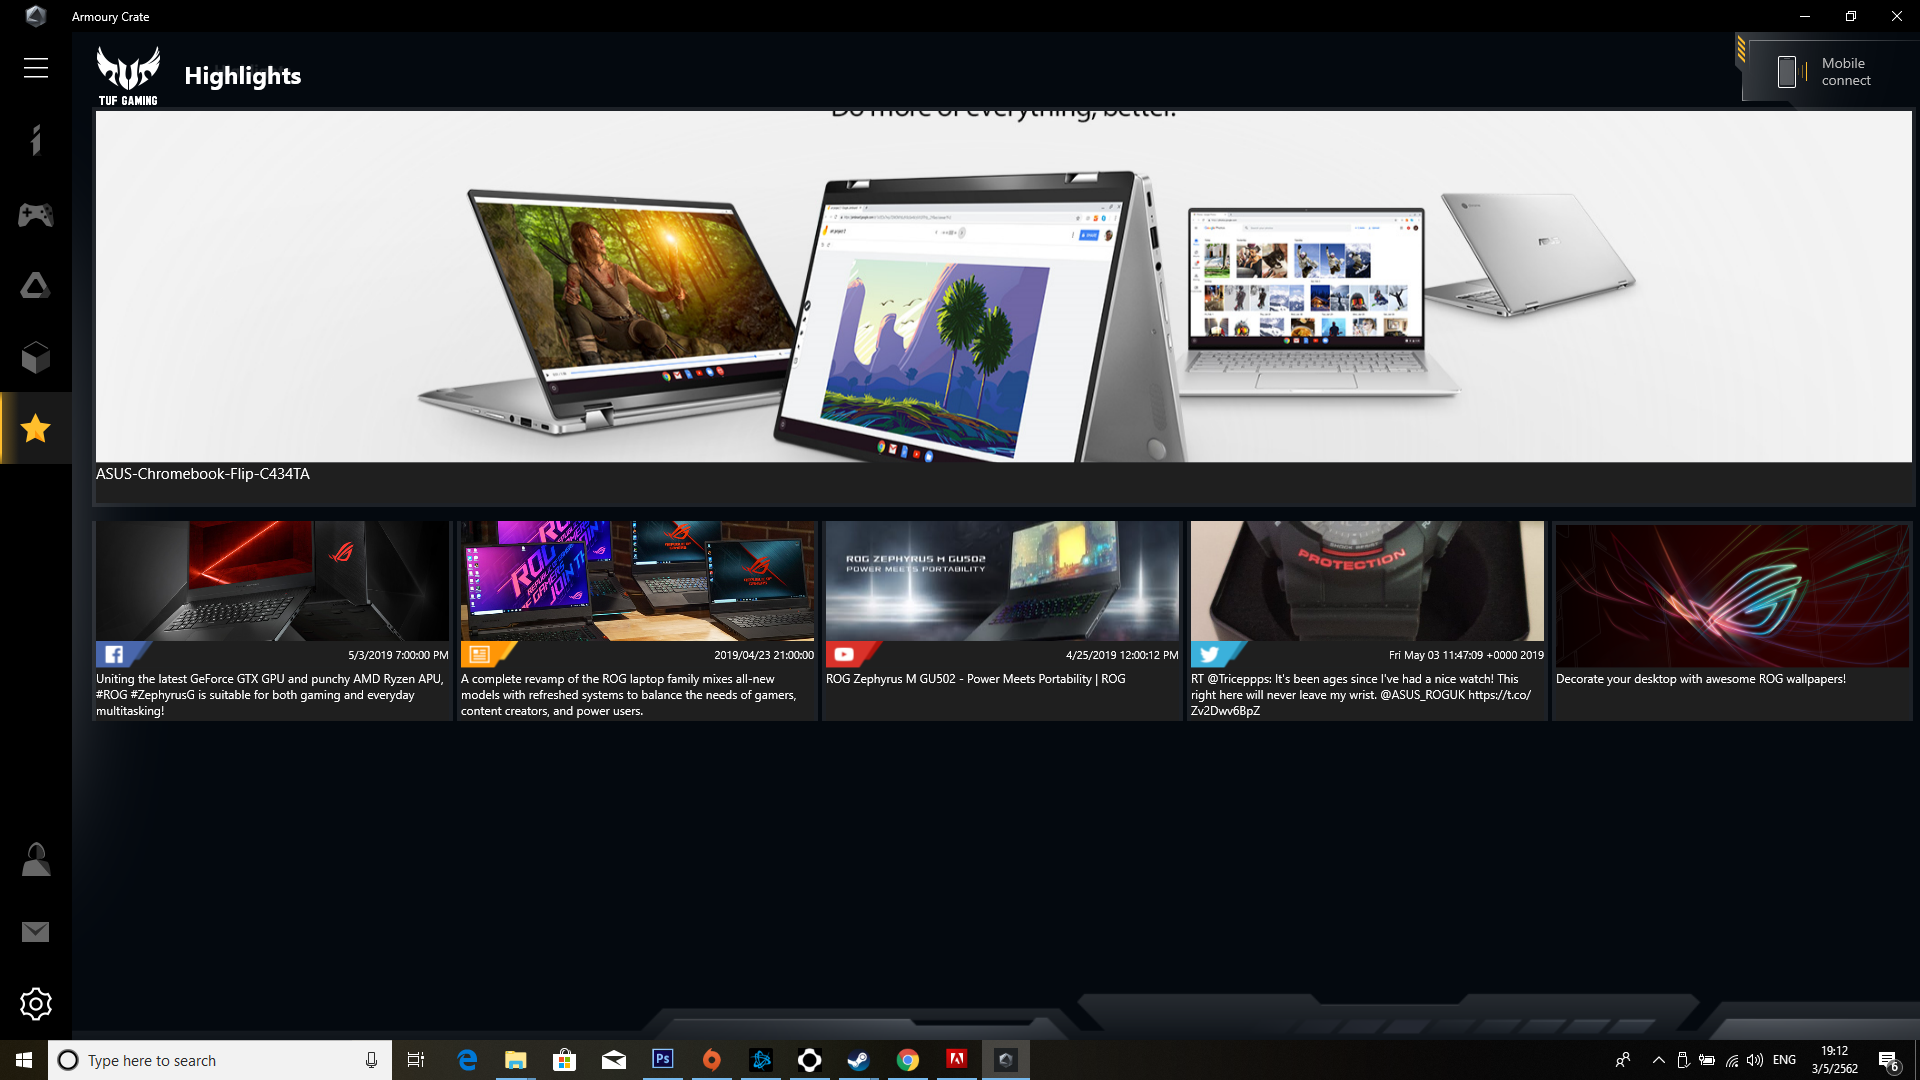Click the ASUS-Chromebook-Flip-C434TA caption

[x=203, y=474]
